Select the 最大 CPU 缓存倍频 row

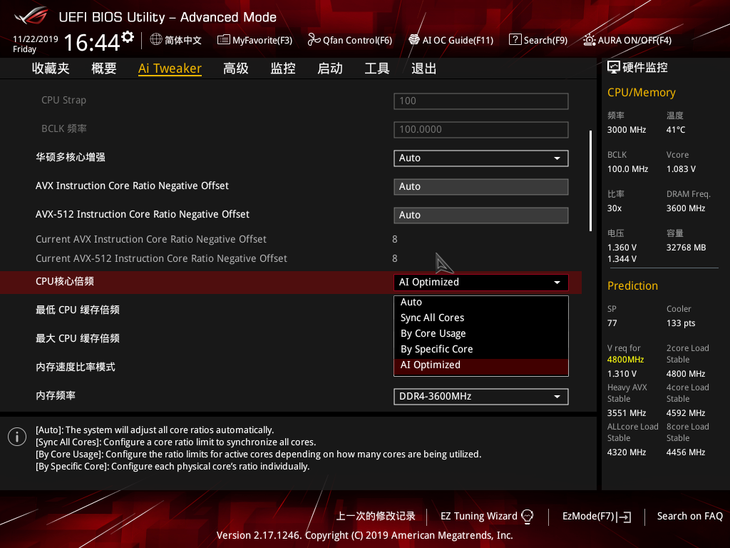(77, 338)
